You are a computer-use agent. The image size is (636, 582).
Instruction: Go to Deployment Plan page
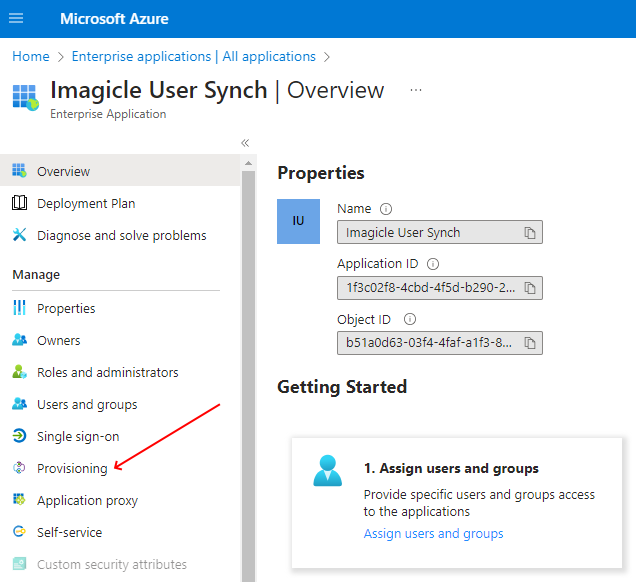pyautogui.click(x=86, y=203)
